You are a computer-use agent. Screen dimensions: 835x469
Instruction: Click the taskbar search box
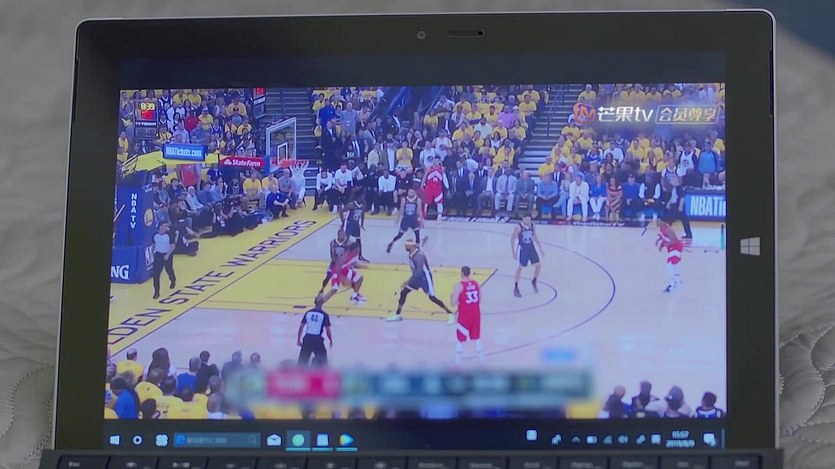pos(217,440)
